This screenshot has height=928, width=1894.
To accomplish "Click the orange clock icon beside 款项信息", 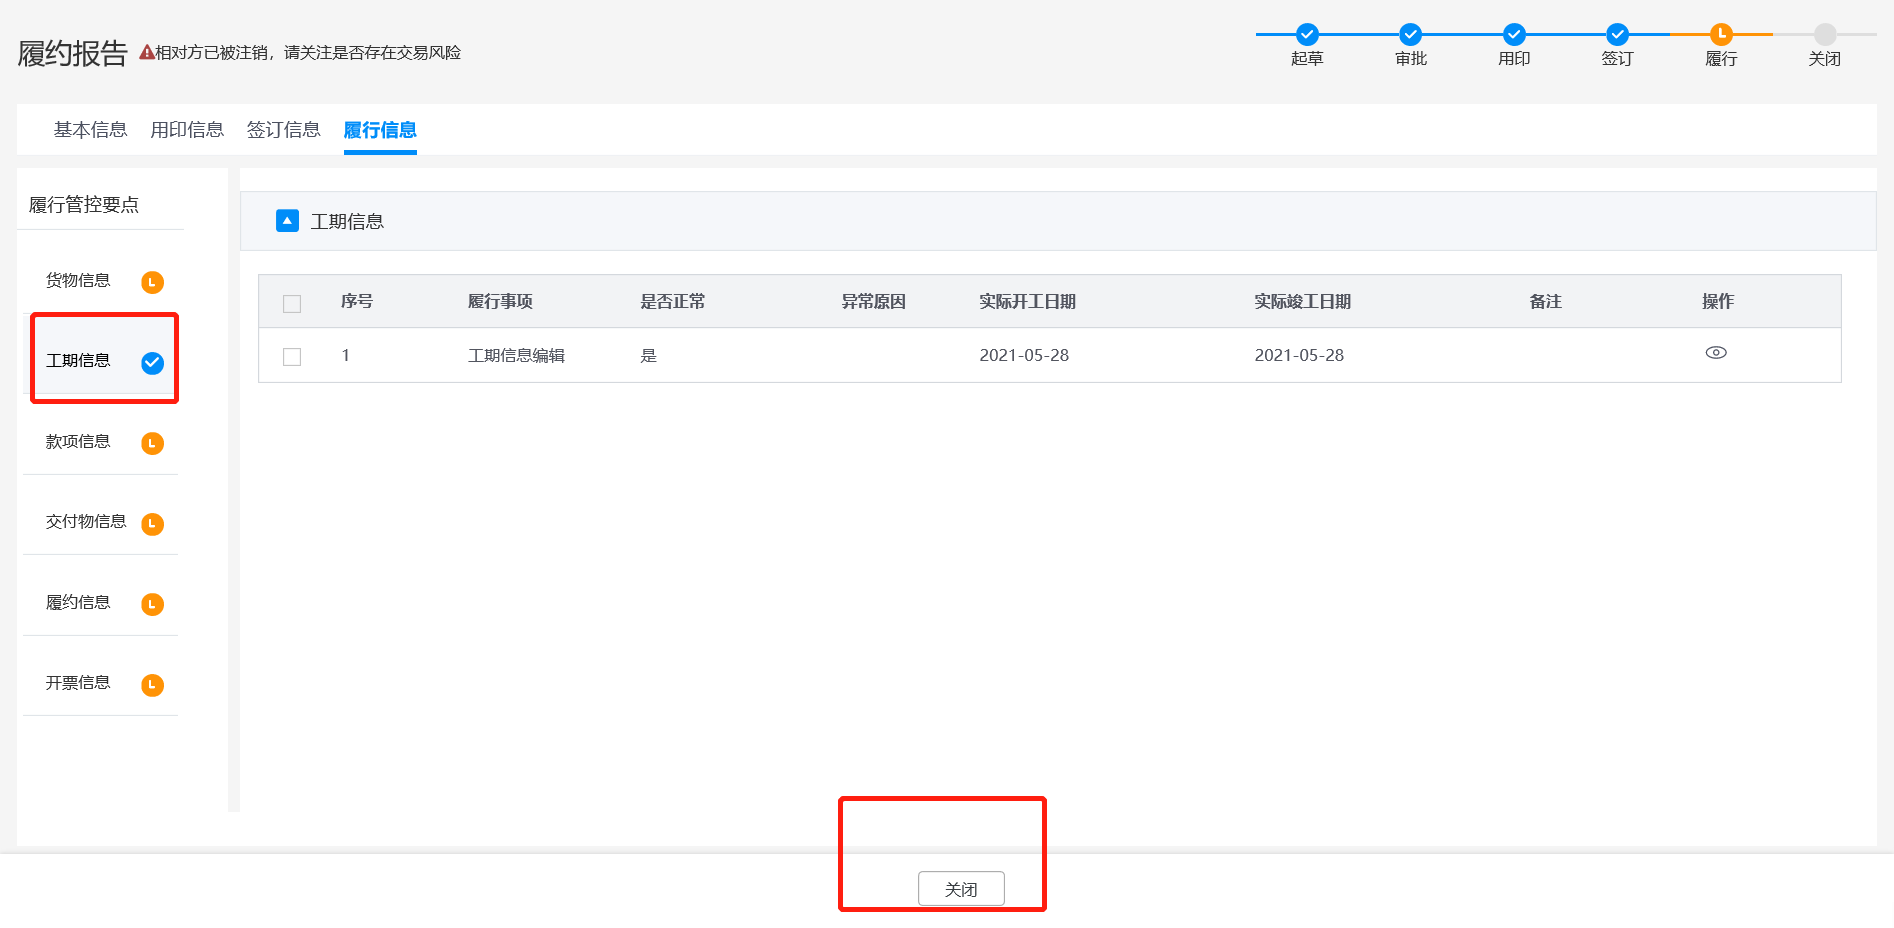I will click(x=152, y=443).
